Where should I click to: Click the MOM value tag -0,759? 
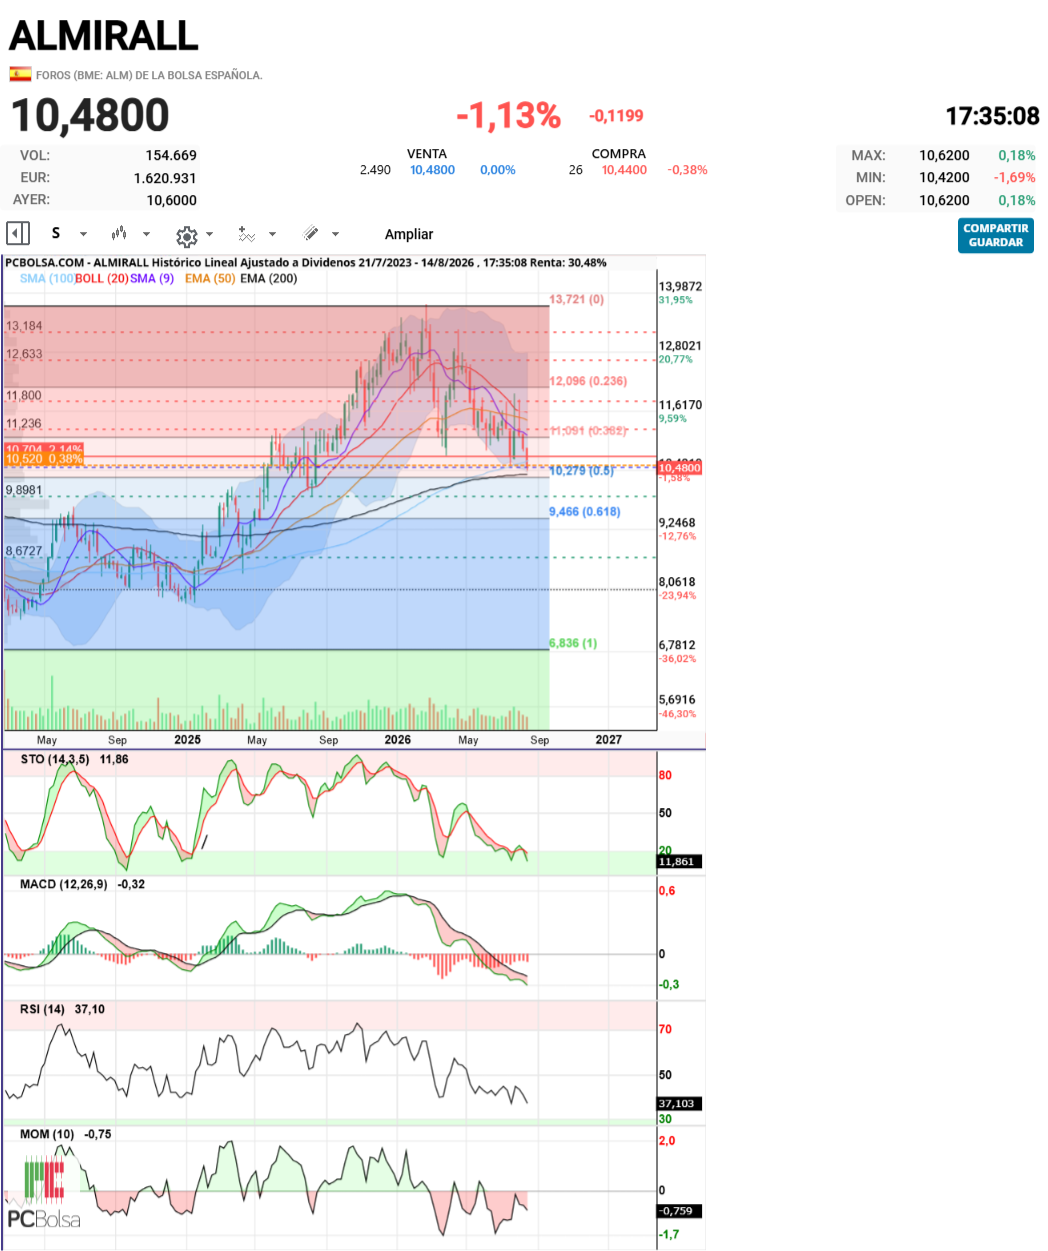point(679,1211)
